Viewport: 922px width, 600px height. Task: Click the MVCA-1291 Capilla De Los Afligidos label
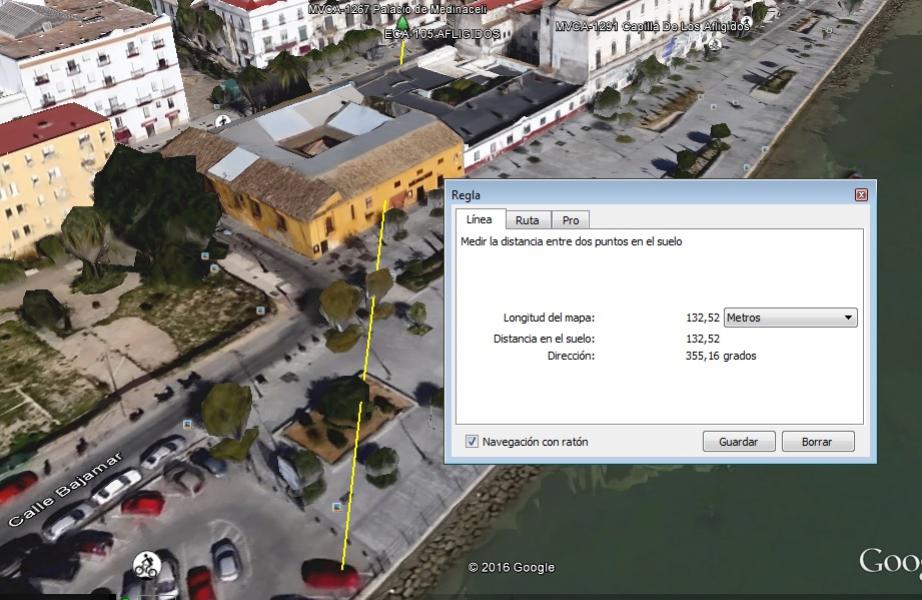pos(652,27)
